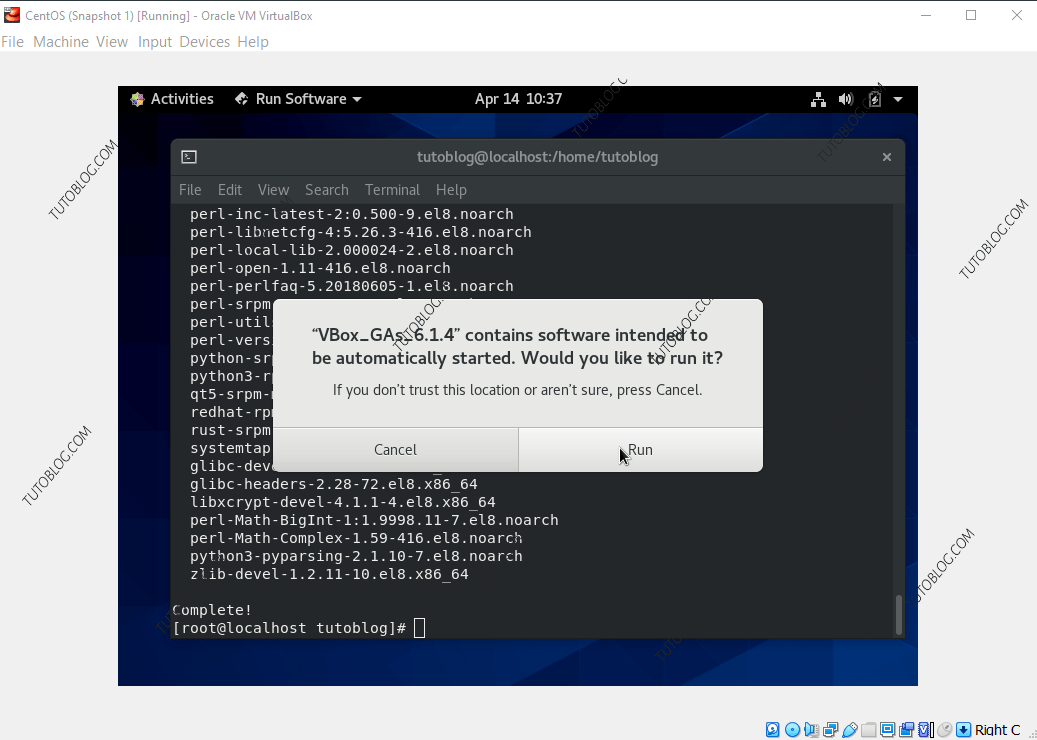The image size is (1037, 740).
Task: Open the VirtualBox Machine menu
Action: pyautogui.click(x=61, y=42)
